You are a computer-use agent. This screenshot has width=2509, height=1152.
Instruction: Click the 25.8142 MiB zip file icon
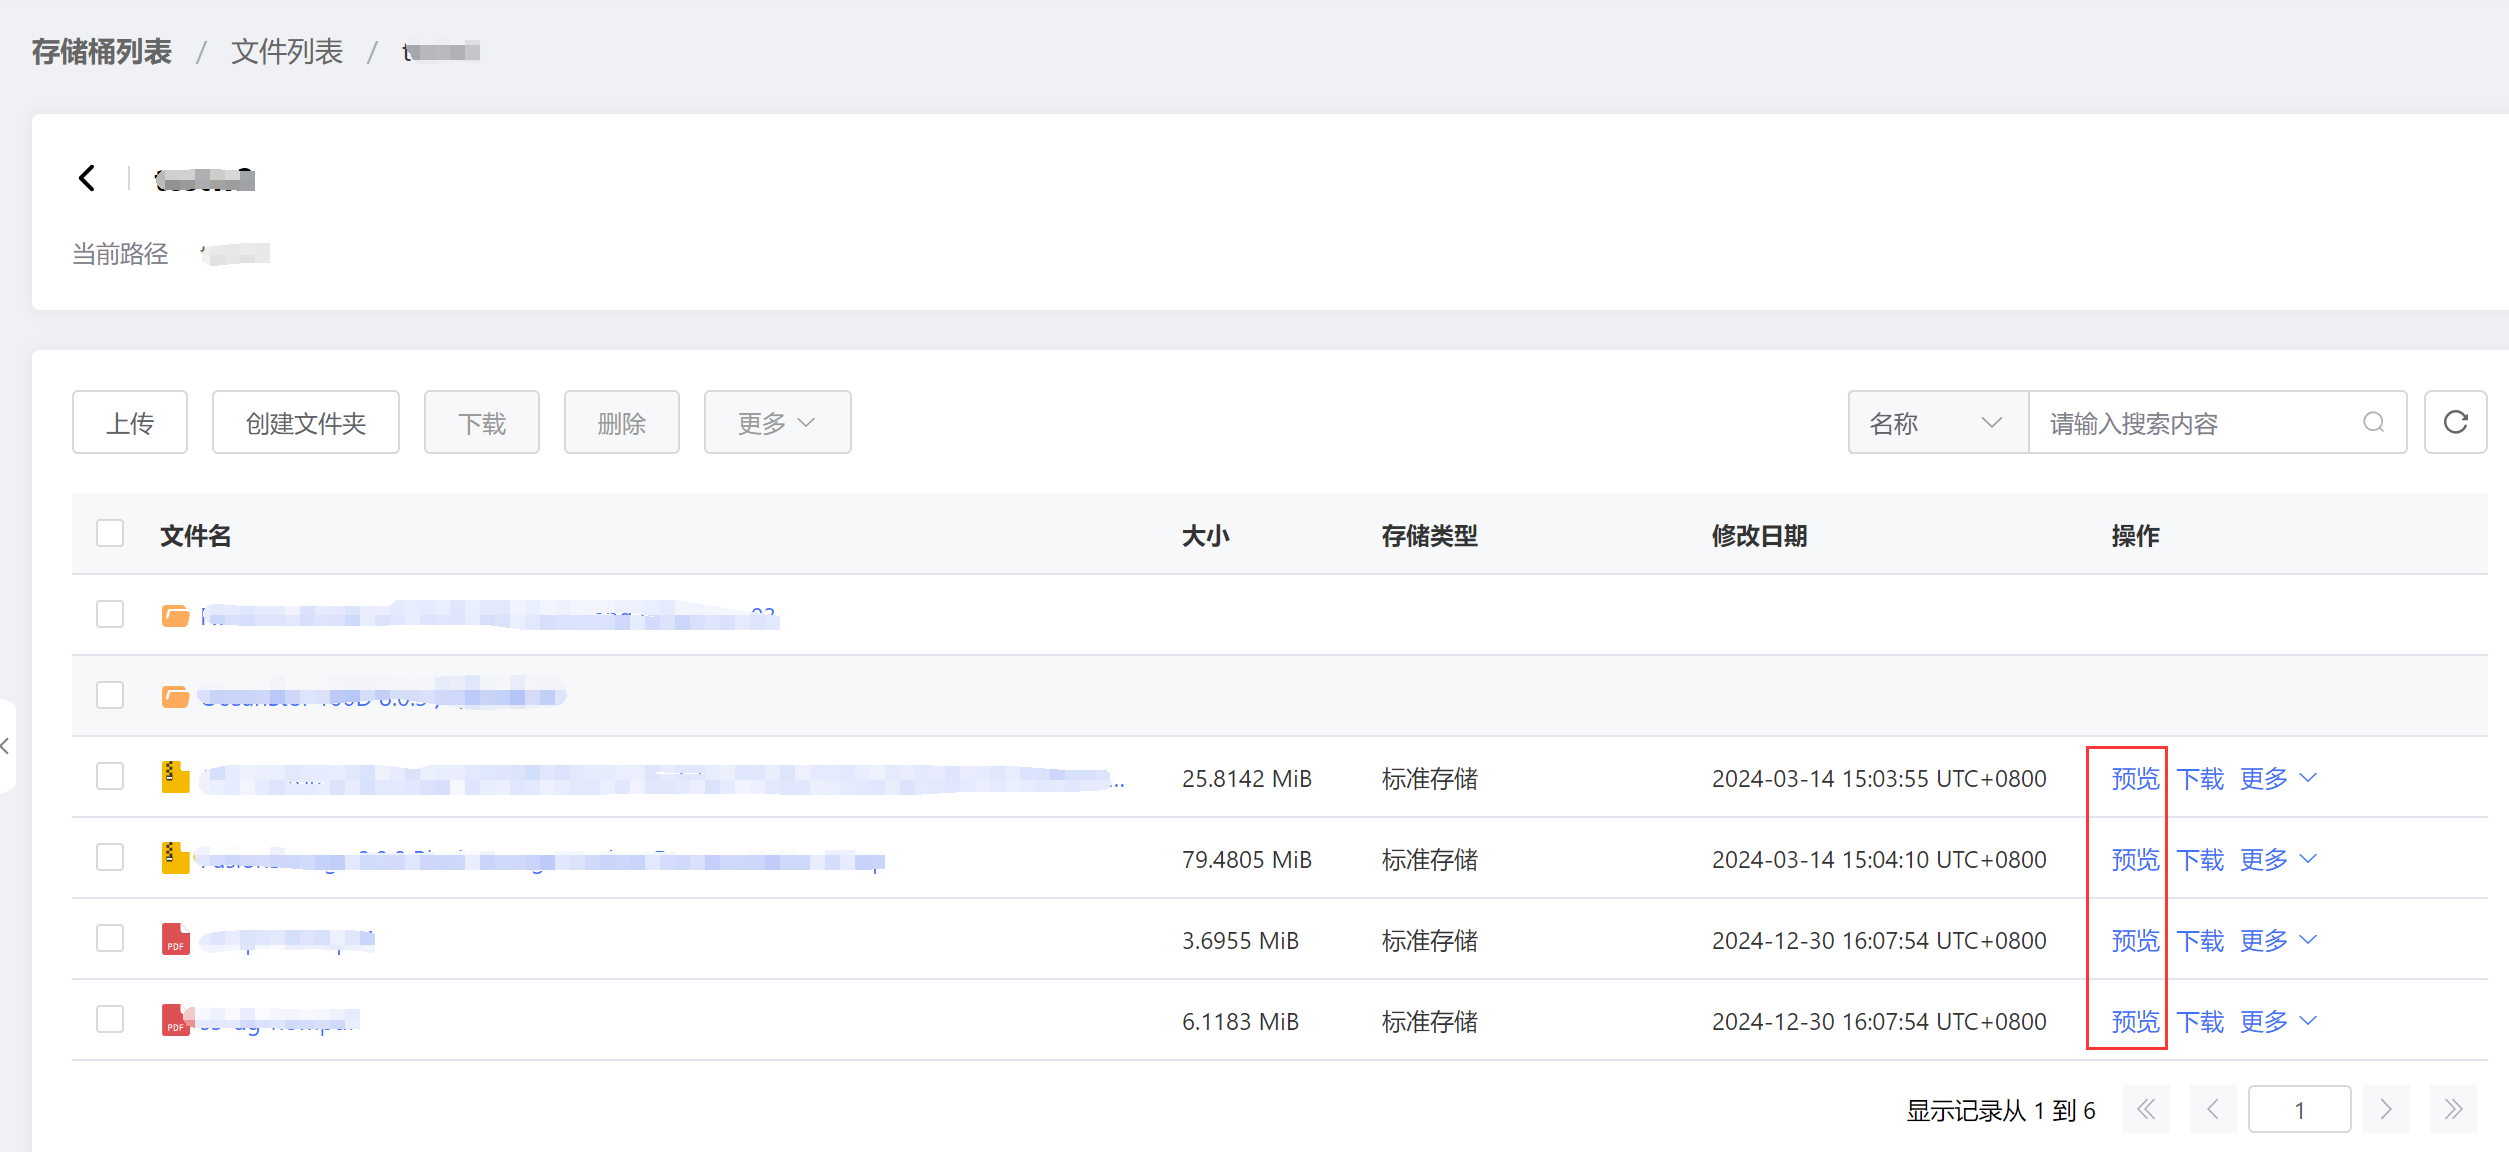point(175,777)
